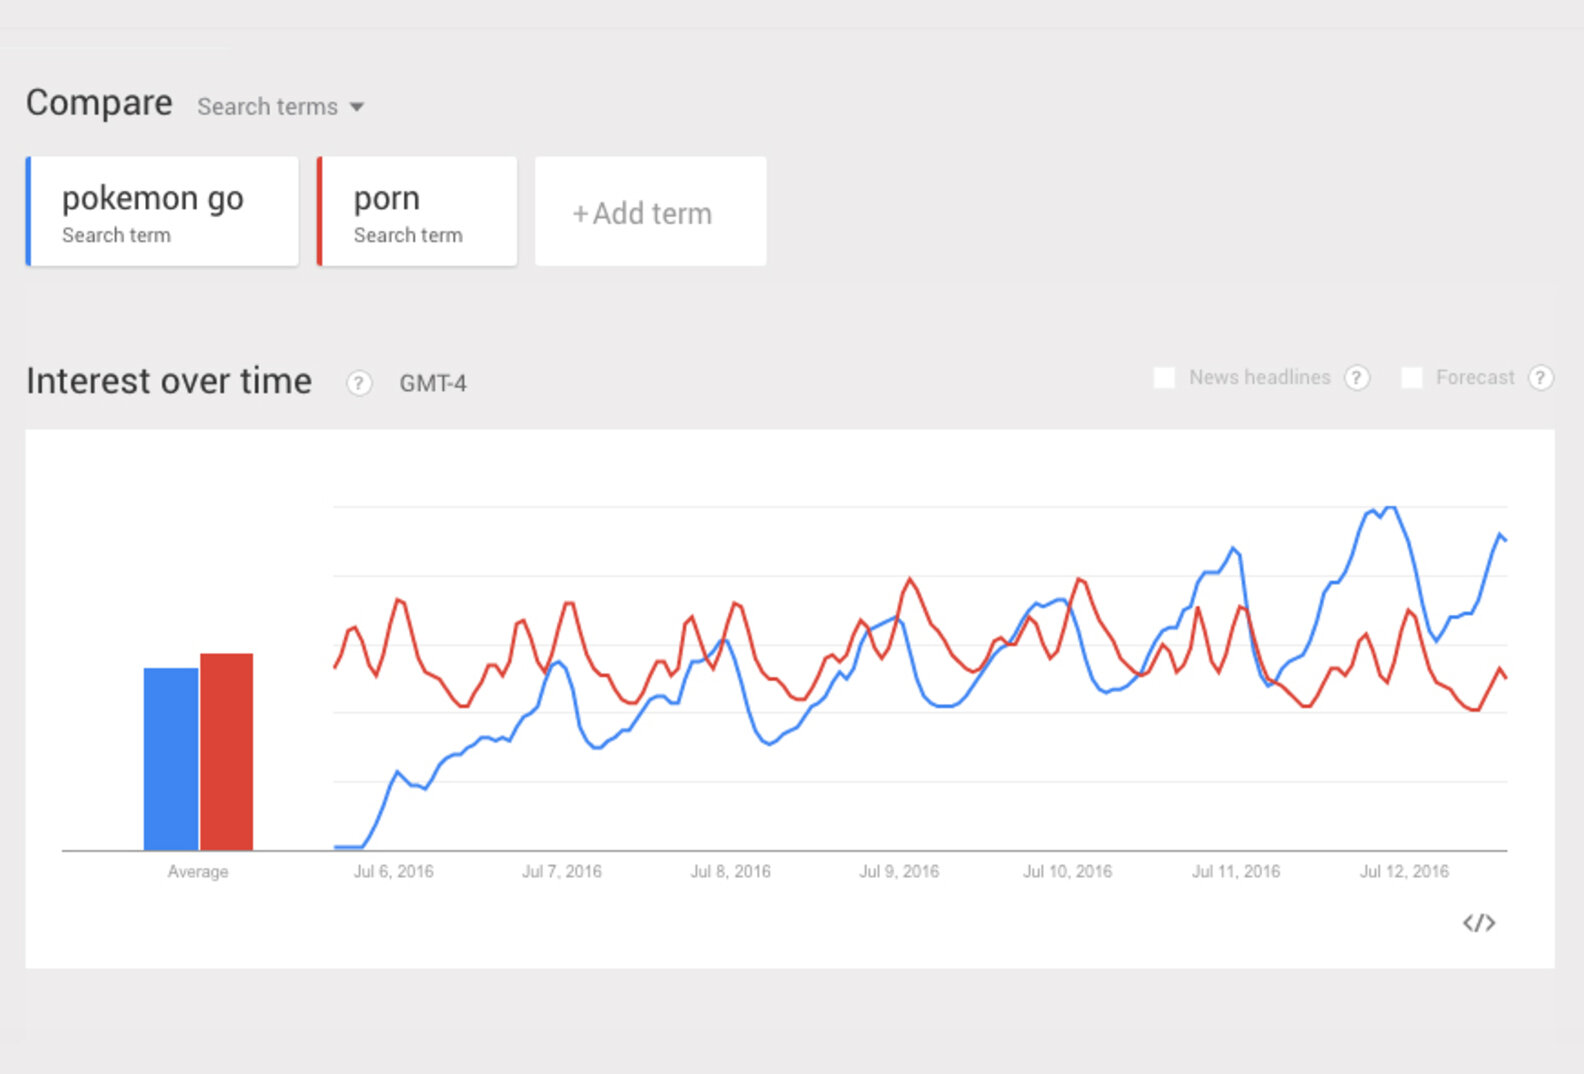This screenshot has height=1074, width=1584.
Task: Select the pokemon go search term card
Action: click(x=160, y=211)
